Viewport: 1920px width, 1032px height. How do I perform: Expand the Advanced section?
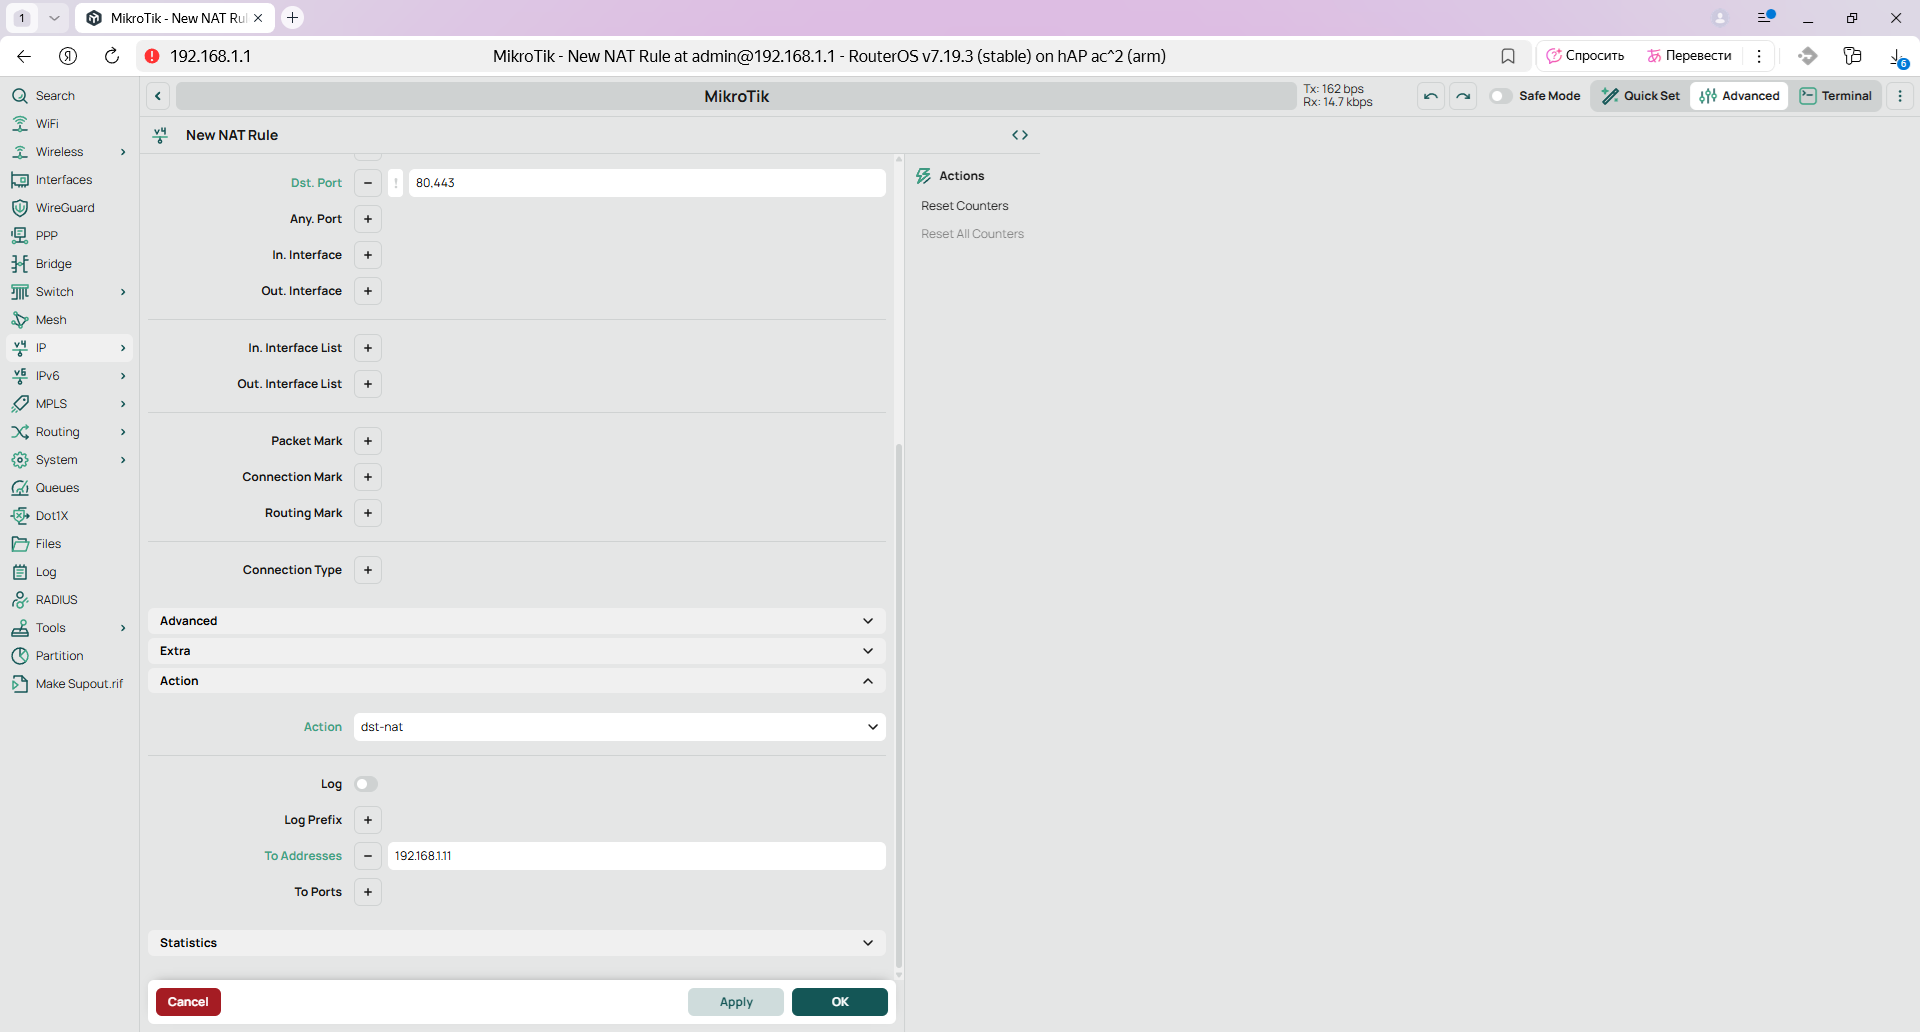(x=517, y=621)
